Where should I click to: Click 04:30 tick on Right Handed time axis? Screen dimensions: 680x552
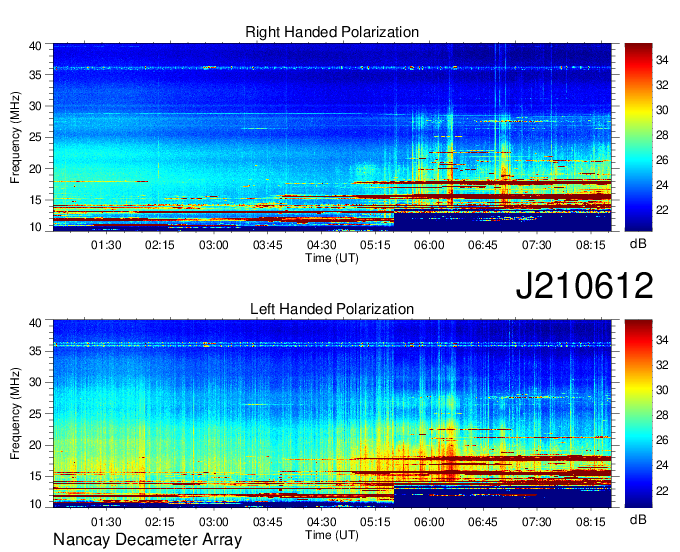point(321,245)
